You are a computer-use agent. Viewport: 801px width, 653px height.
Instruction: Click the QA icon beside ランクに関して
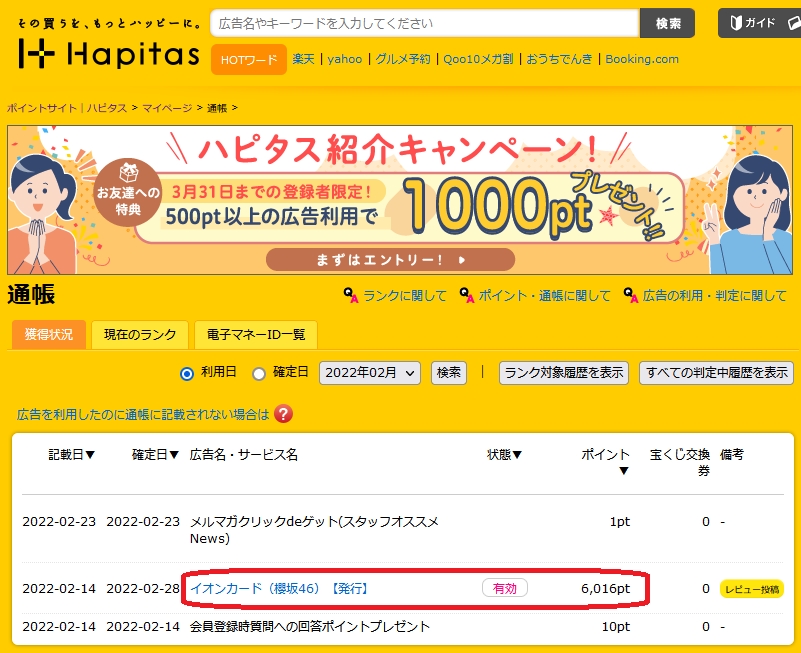tap(351, 295)
